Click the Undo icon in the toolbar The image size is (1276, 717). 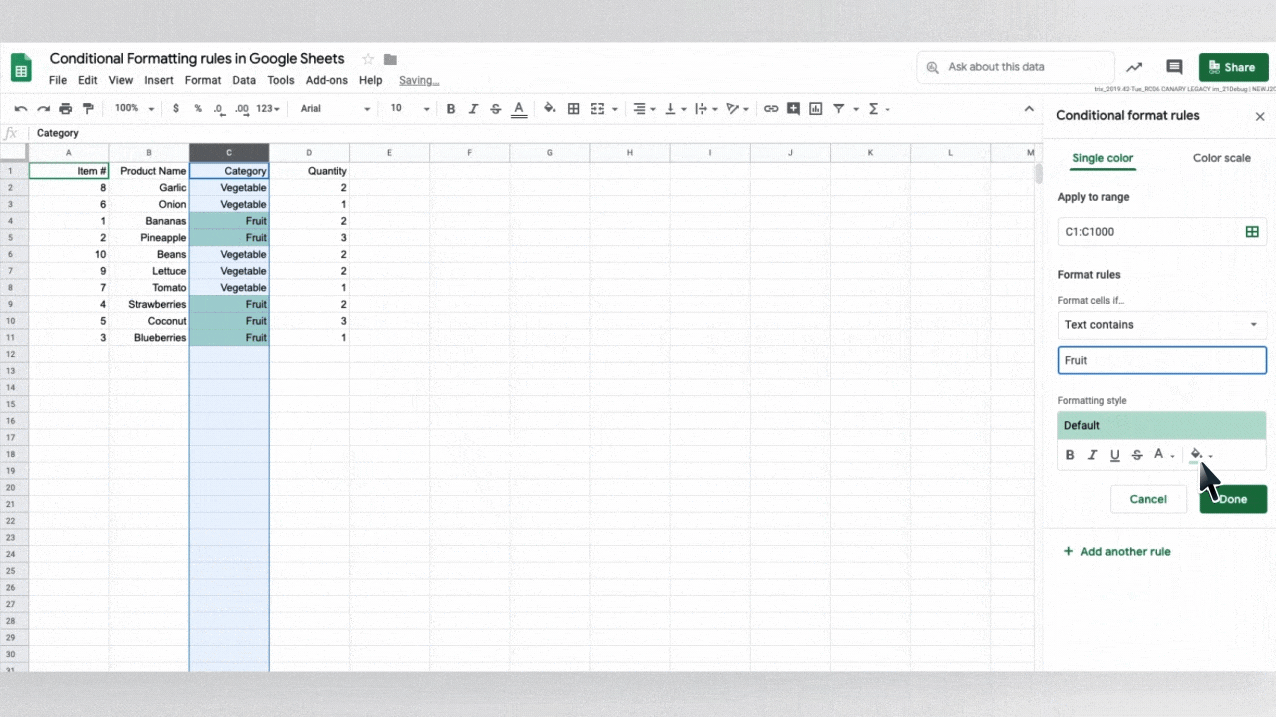[x=21, y=109]
